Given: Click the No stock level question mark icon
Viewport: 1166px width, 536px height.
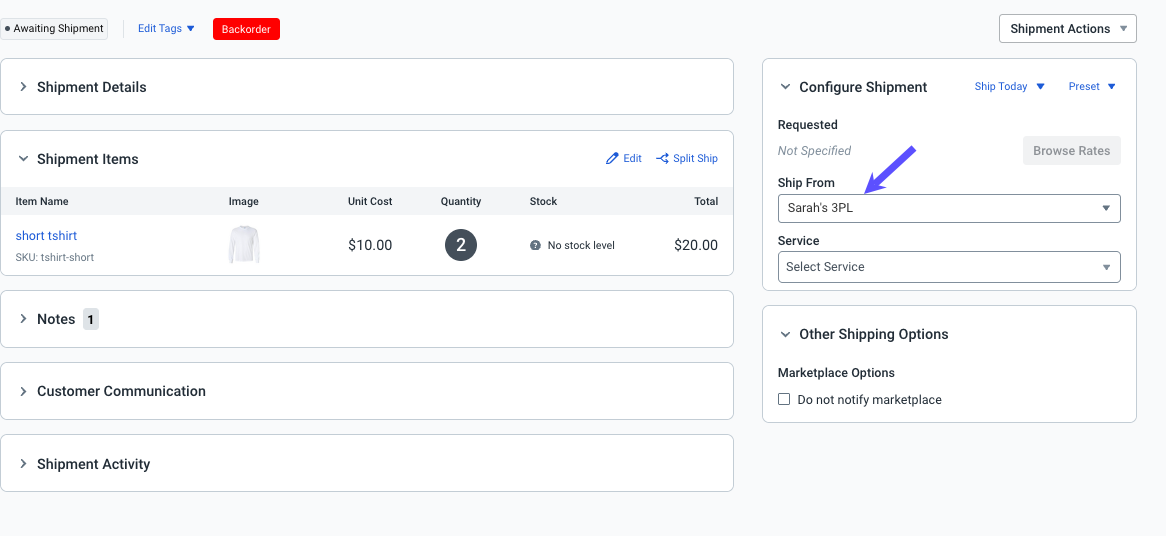Looking at the screenshot, I should [x=536, y=245].
